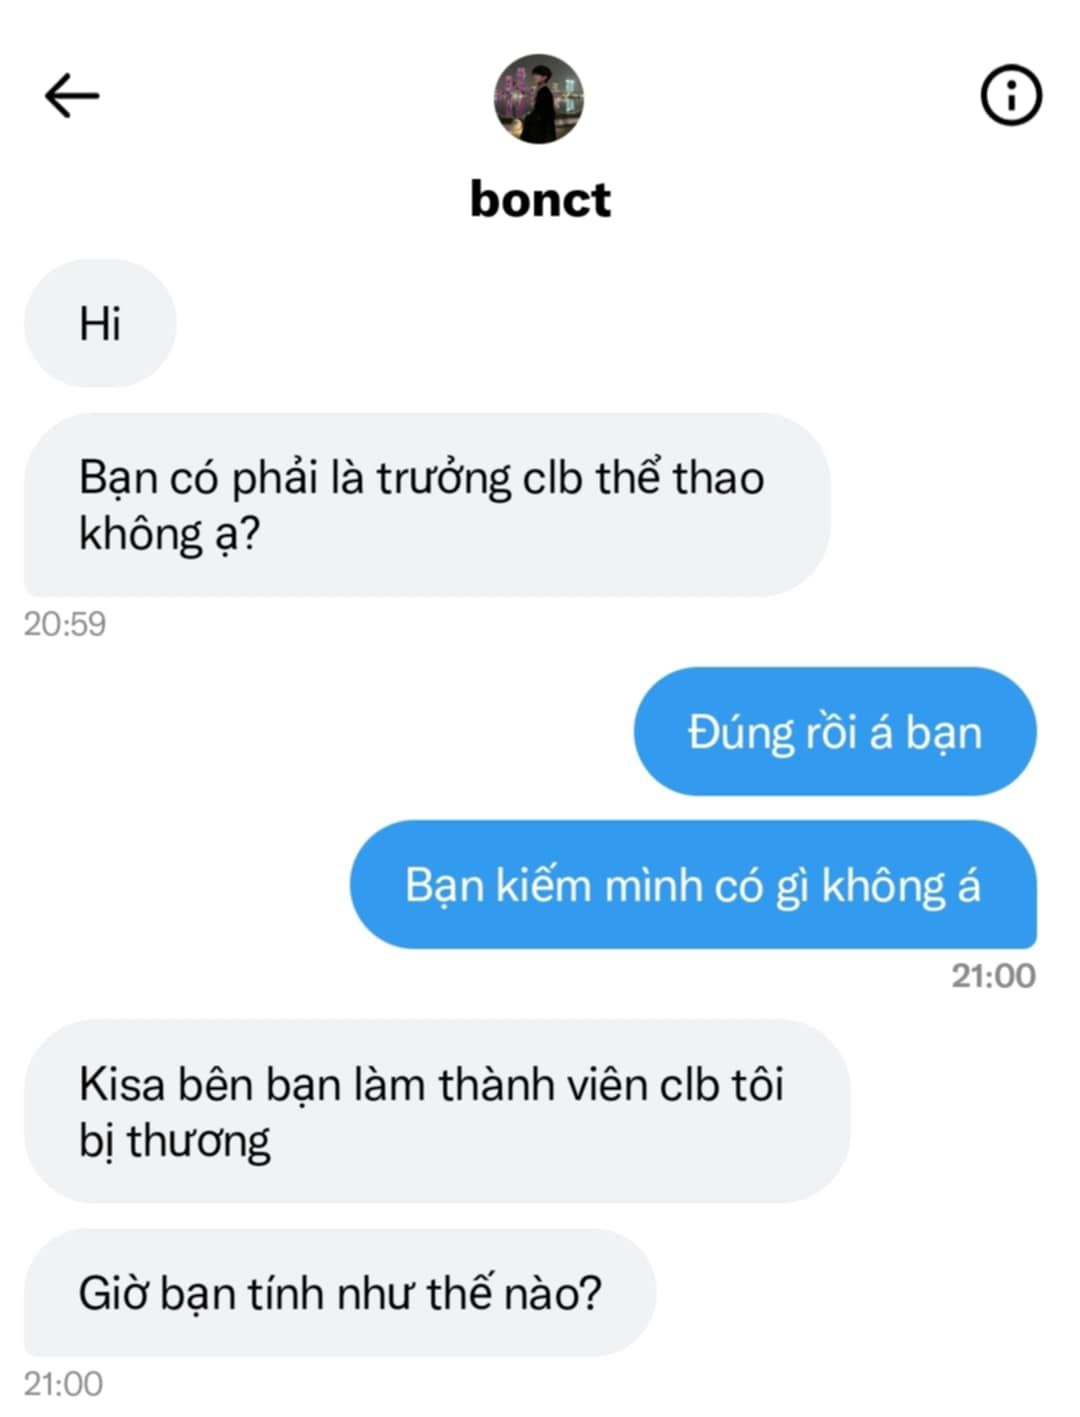Select the blue "Đúng rồi á bạn" bubble
The image size is (1080, 1417).
835,732
